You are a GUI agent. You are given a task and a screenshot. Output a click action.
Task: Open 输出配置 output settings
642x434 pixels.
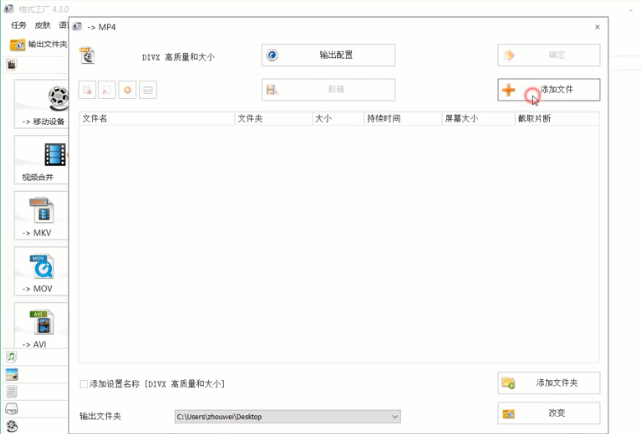pyautogui.click(x=328, y=55)
